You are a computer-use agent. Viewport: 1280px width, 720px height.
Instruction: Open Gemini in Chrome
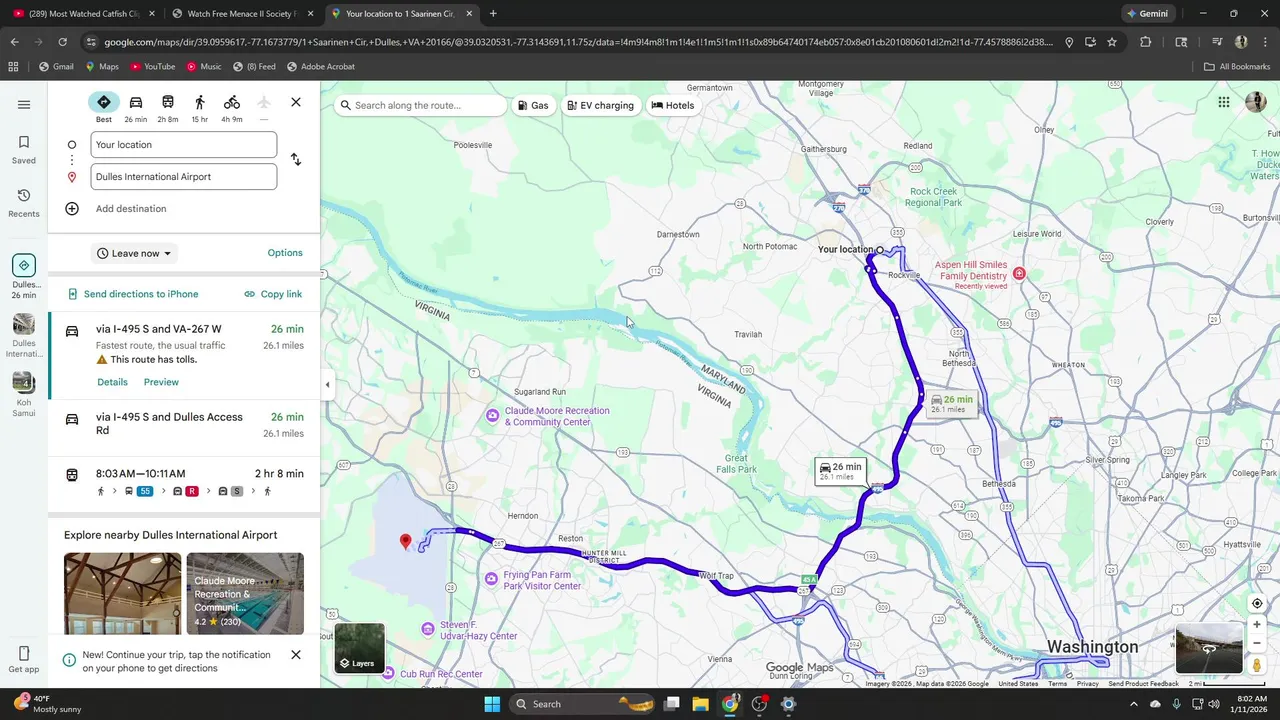click(x=1147, y=14)
